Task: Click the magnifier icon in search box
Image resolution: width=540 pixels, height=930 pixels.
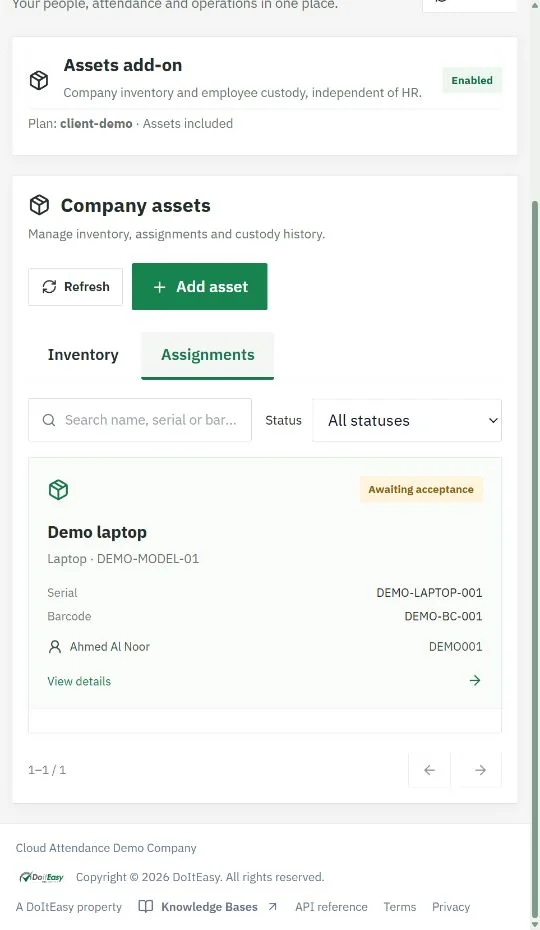Action: (x=49, y=420)
